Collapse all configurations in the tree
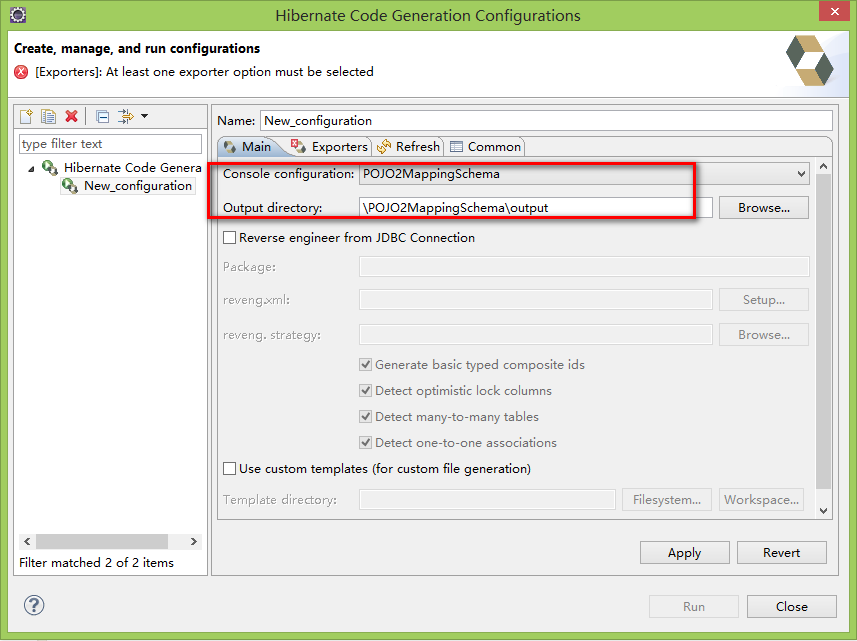Viewport: 857px width, 641px height. pyautogui.click(x=102, y=116)
